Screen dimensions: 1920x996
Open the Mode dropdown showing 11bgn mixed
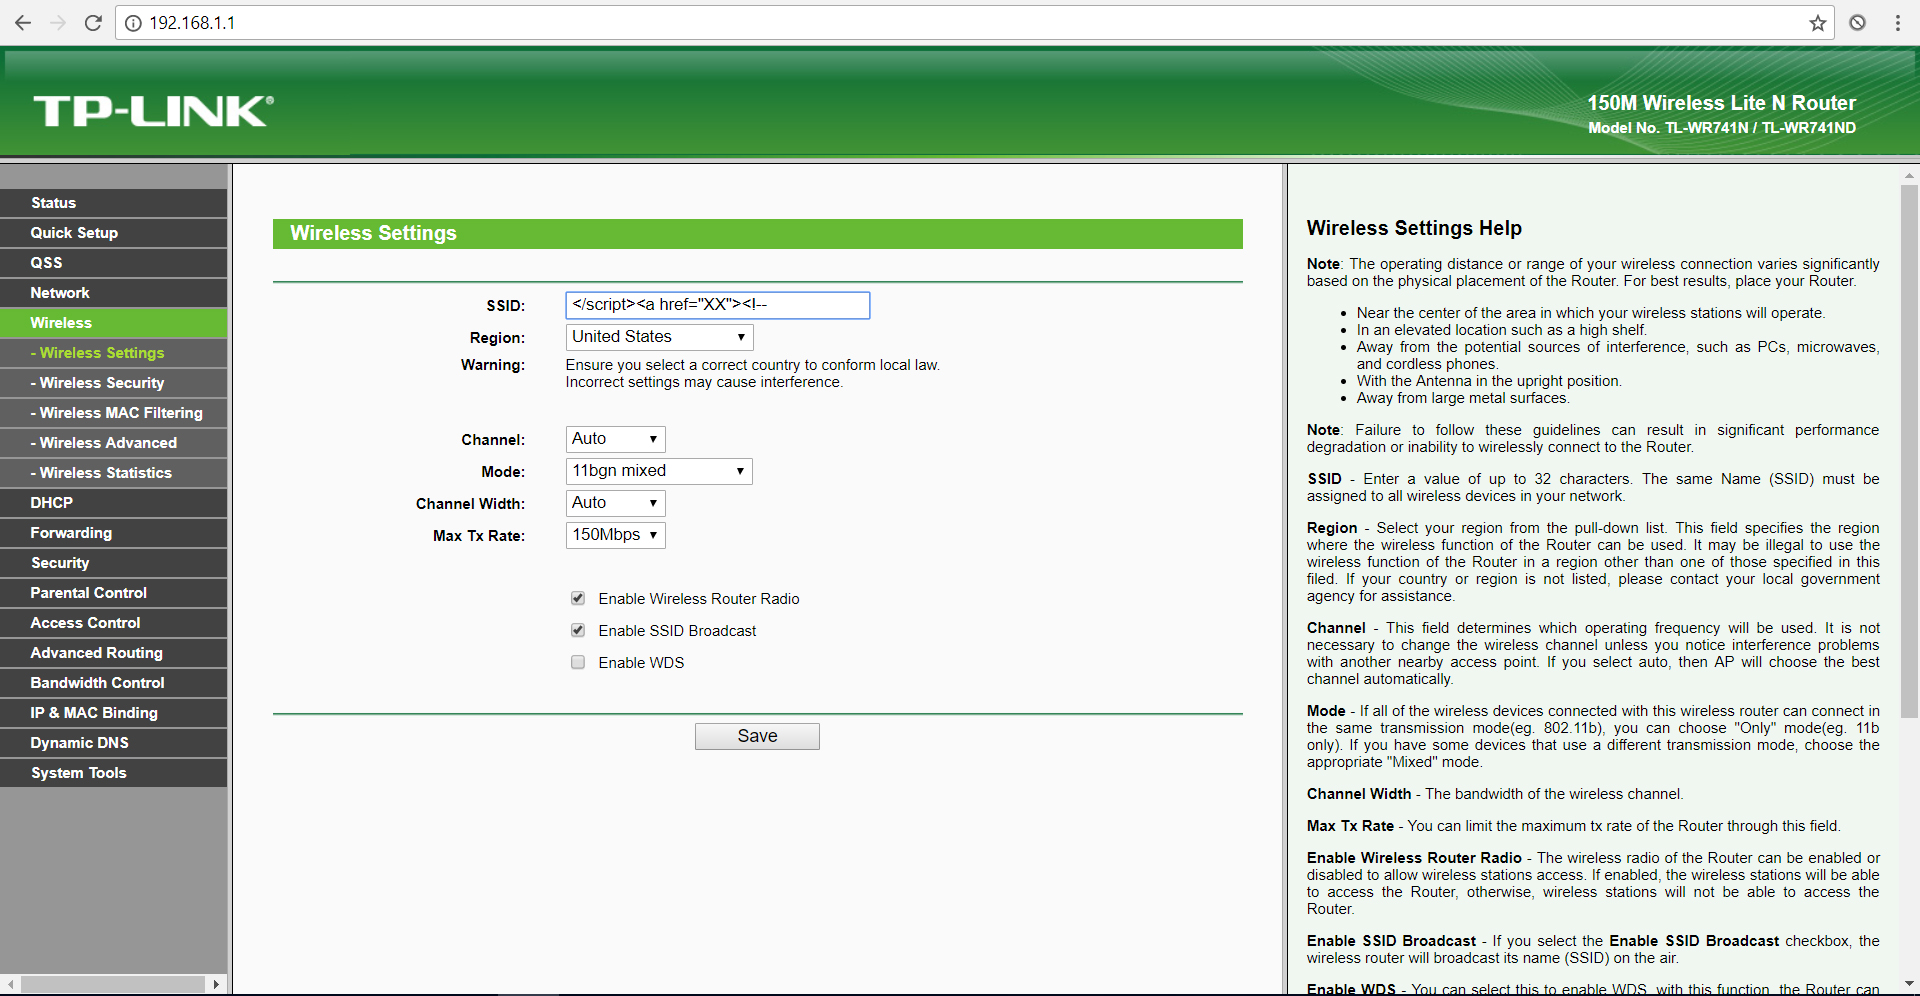pos(659,471)
